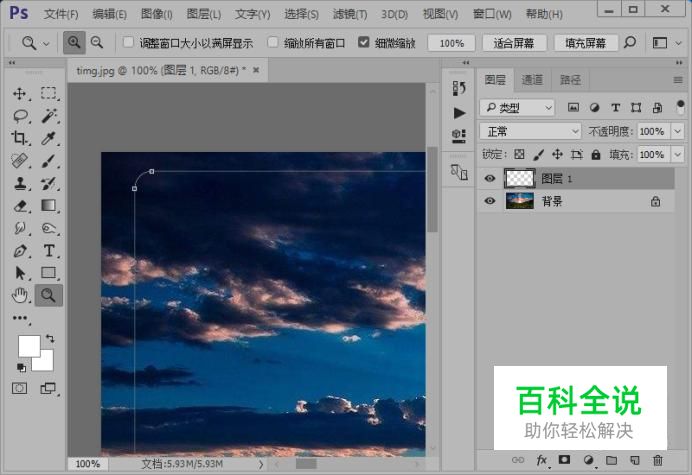This screenshot has height=475, width=692.
Task: Toggle lock position
Action: (557, 154)
